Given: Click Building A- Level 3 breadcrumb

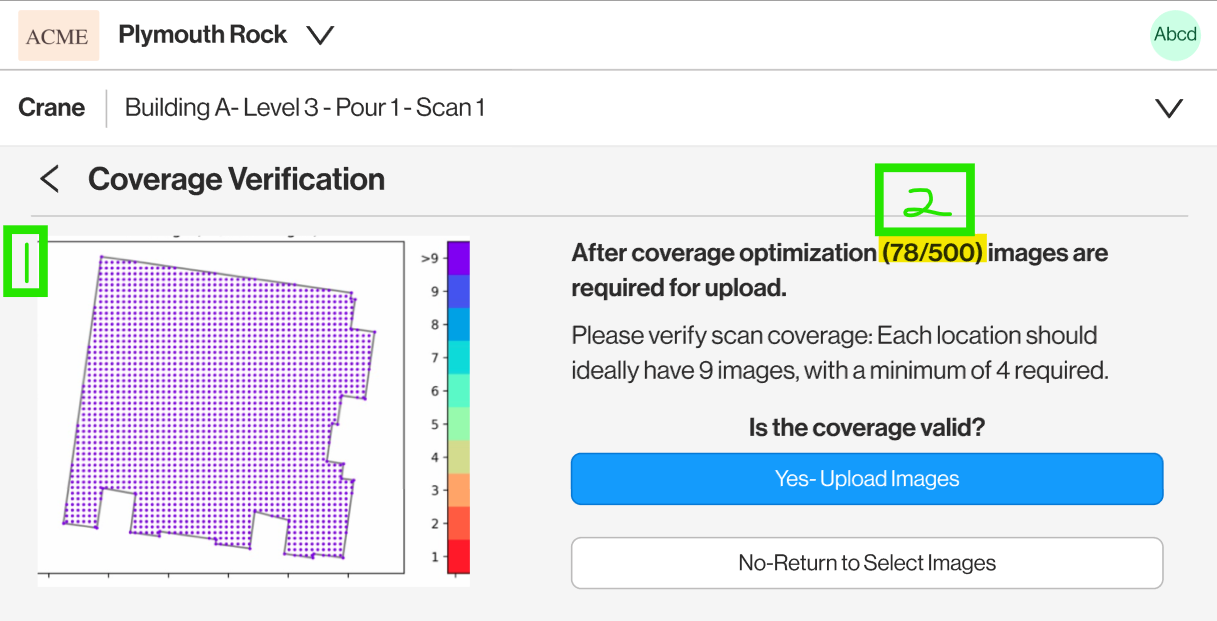Looking at the screenshot, I should point(304,108).
